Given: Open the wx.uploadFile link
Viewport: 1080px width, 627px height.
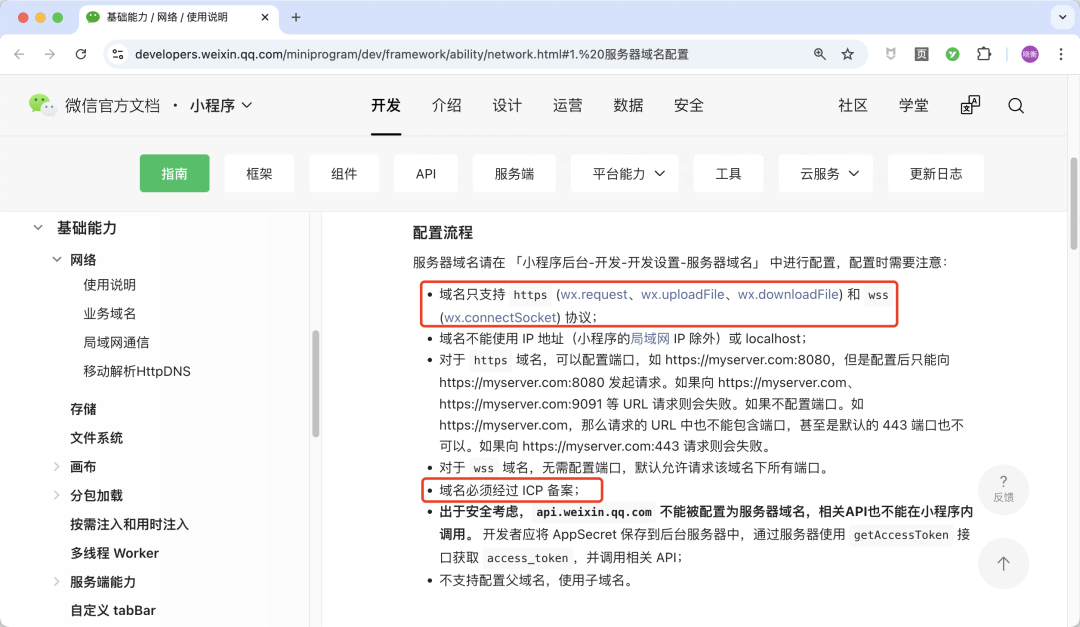Looking at the screenshot, I should (x=683, y=294).
